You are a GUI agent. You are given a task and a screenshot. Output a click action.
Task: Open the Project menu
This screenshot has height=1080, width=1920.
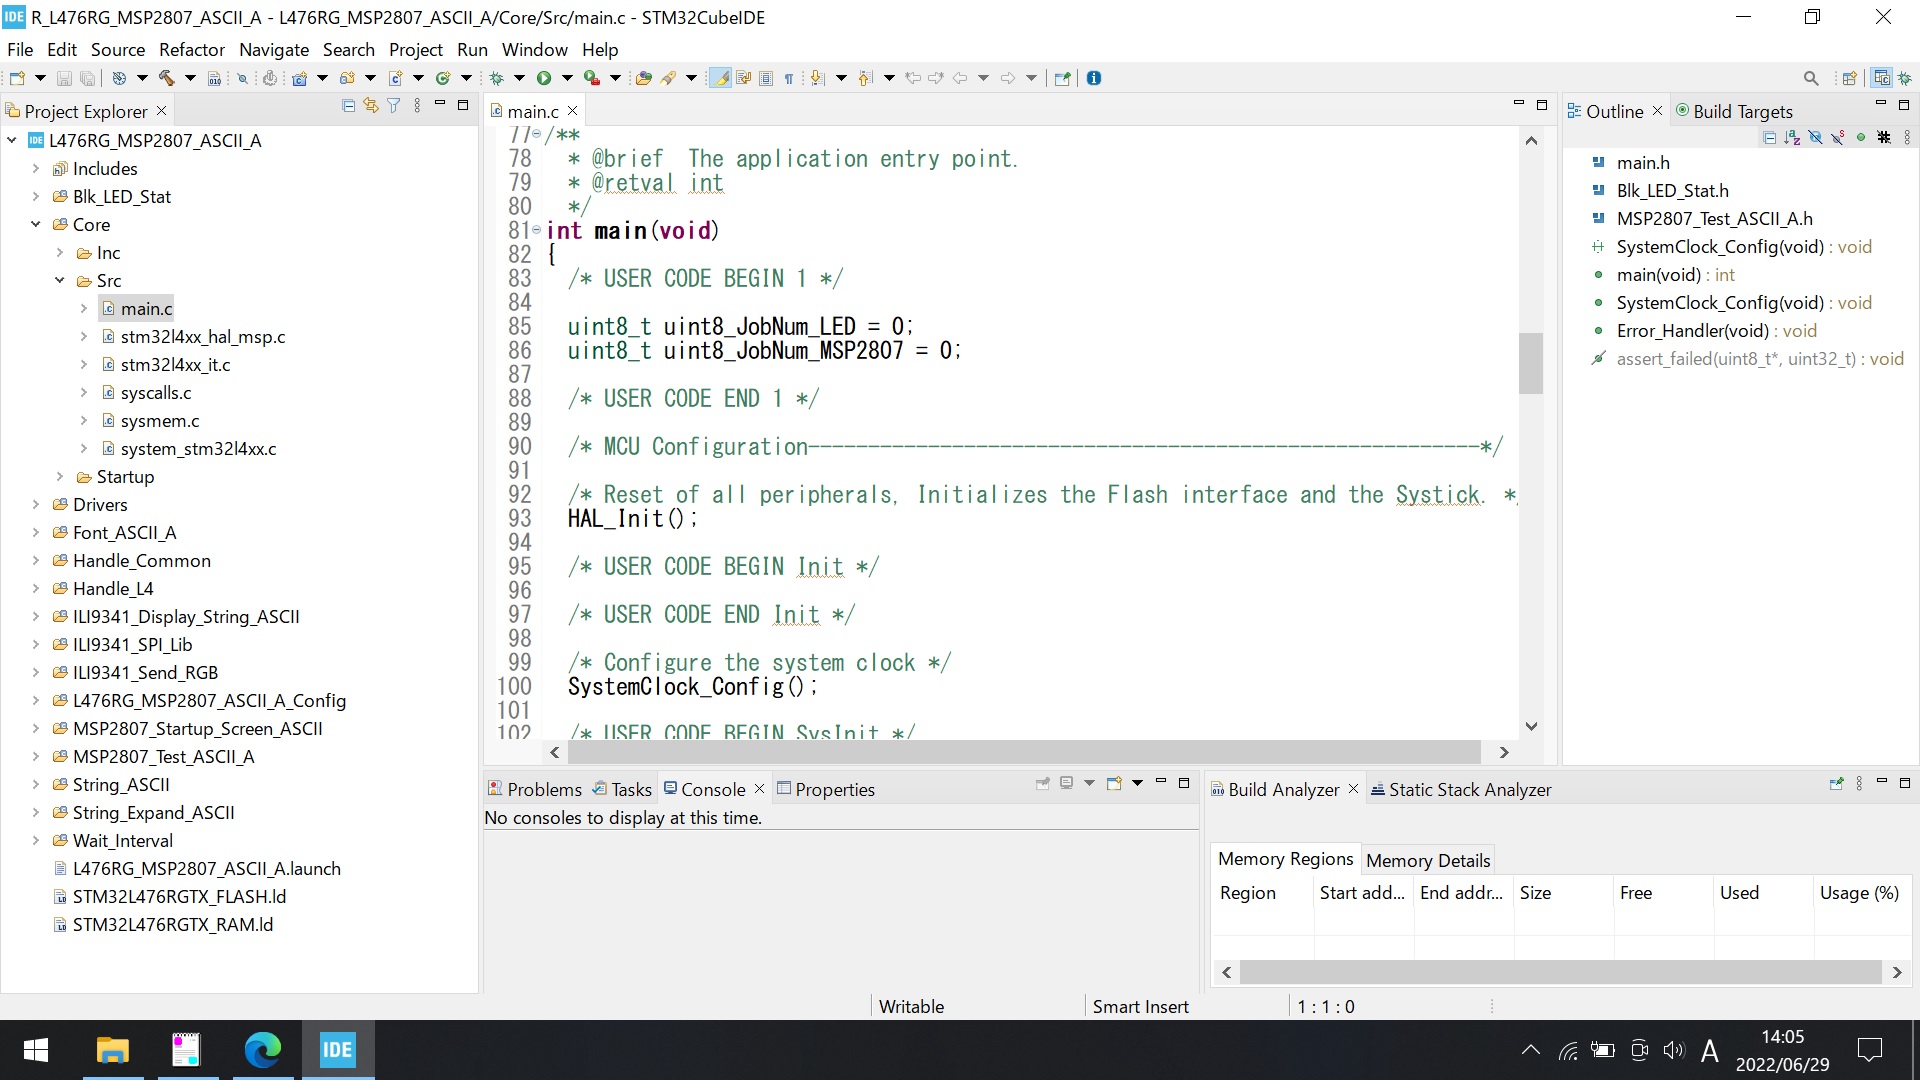point(415,49)
